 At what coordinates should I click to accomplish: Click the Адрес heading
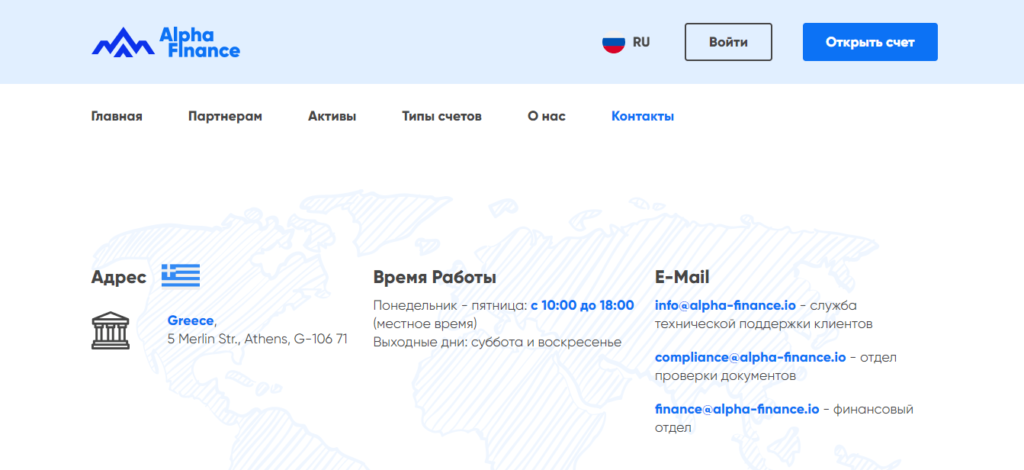[119, 277]
